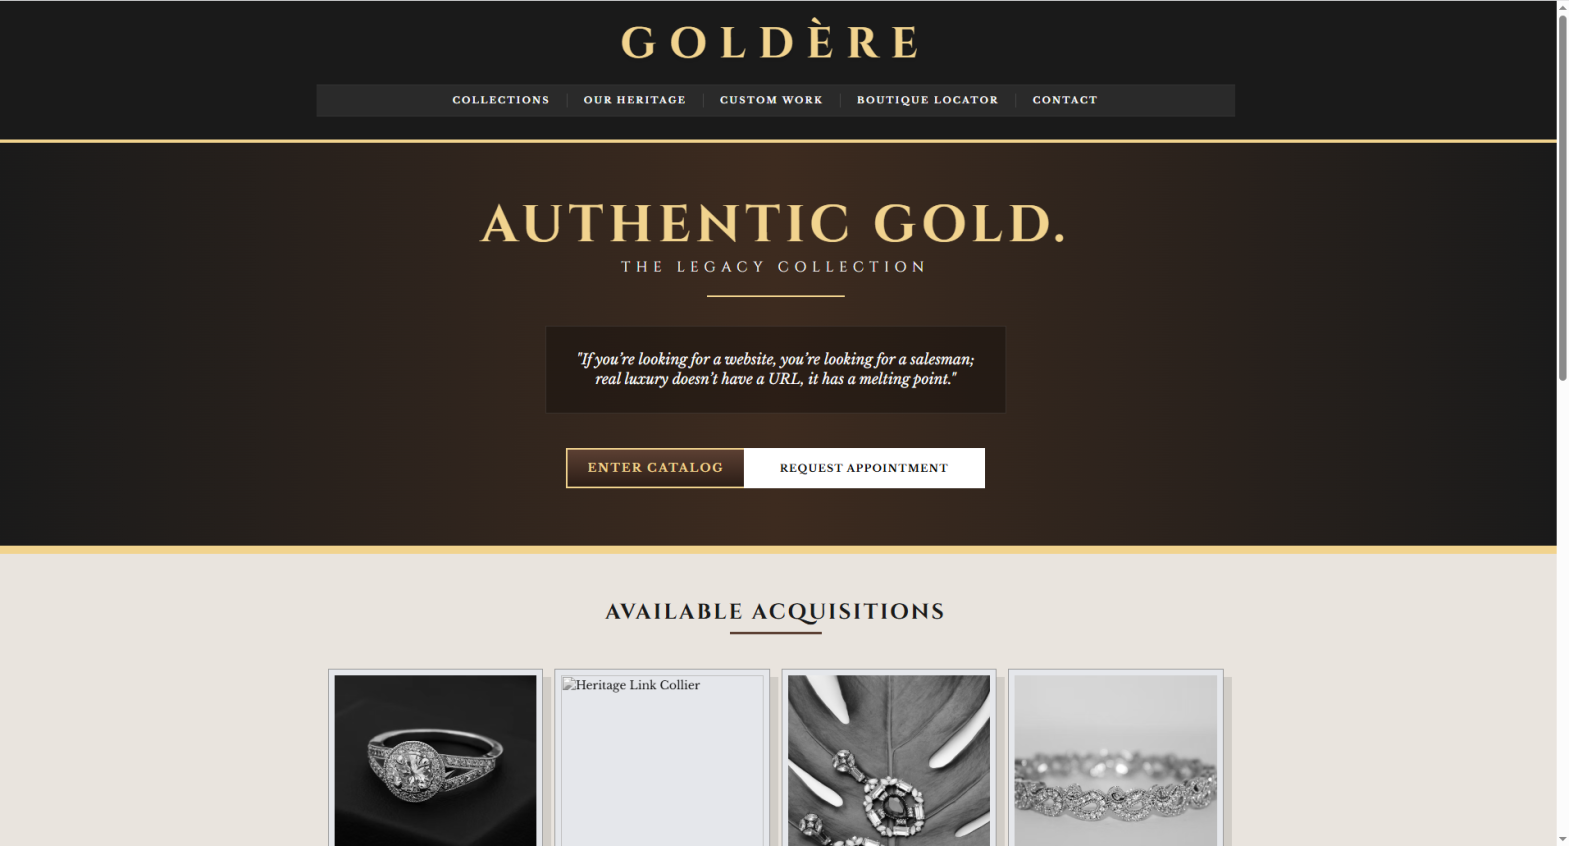Screen dimensions: 1569x846
Task: Open the diamond ring product thumbnail
Action: (x=435, y=760)
